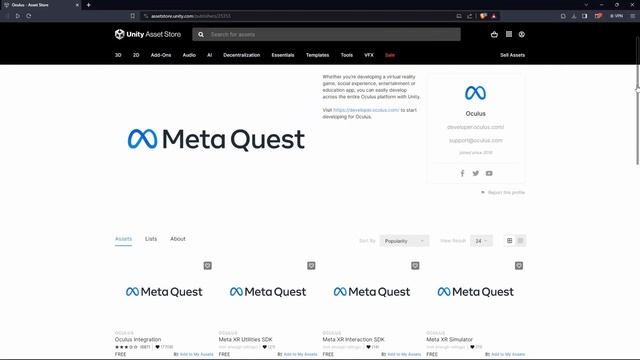Viewport: 640px width, 360px height.
Task: Open the AI category menu
Action: 209,55
